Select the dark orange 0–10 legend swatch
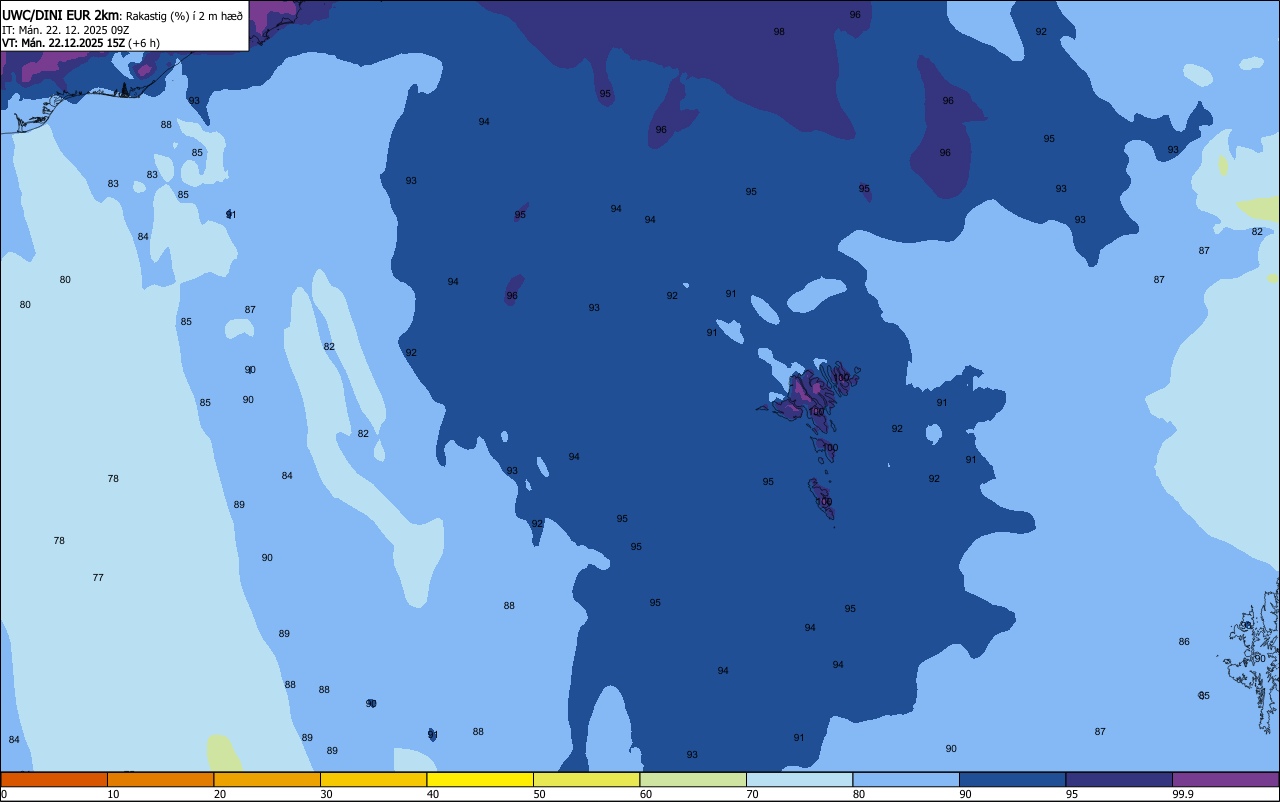Image resolution: width=1280 pixels, height=802 pixels. click(54, 779)
